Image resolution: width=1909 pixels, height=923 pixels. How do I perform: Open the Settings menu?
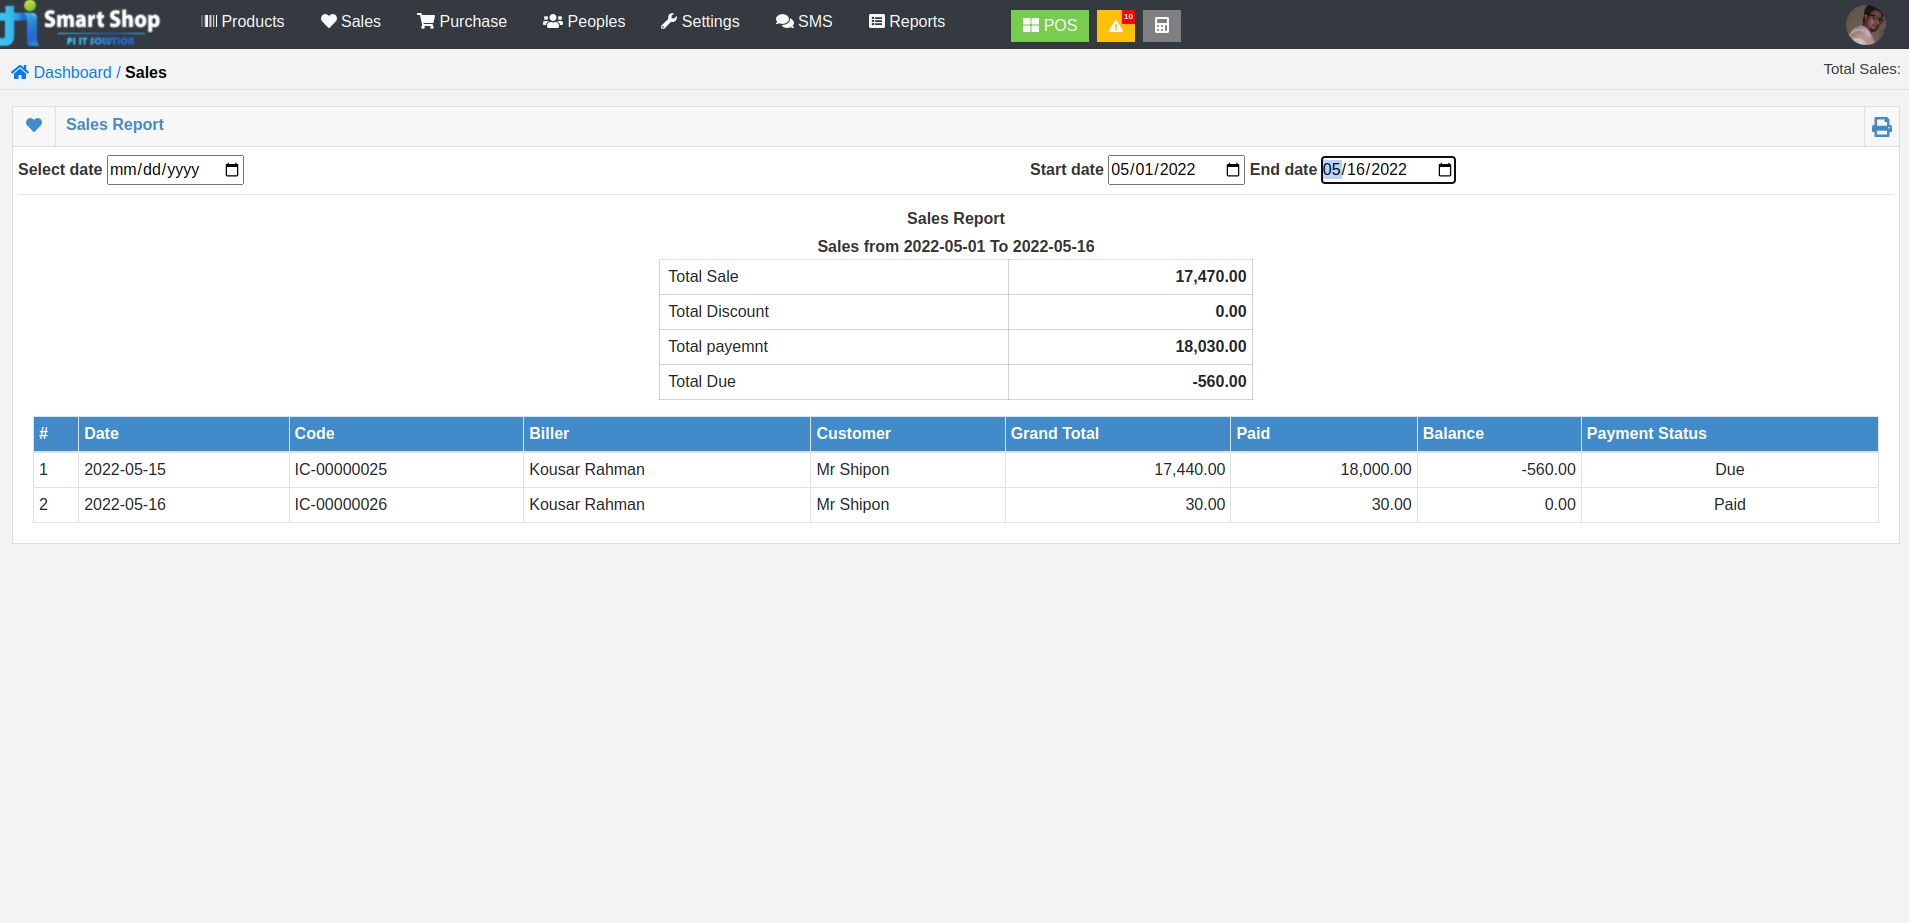[x=700, y=21]
